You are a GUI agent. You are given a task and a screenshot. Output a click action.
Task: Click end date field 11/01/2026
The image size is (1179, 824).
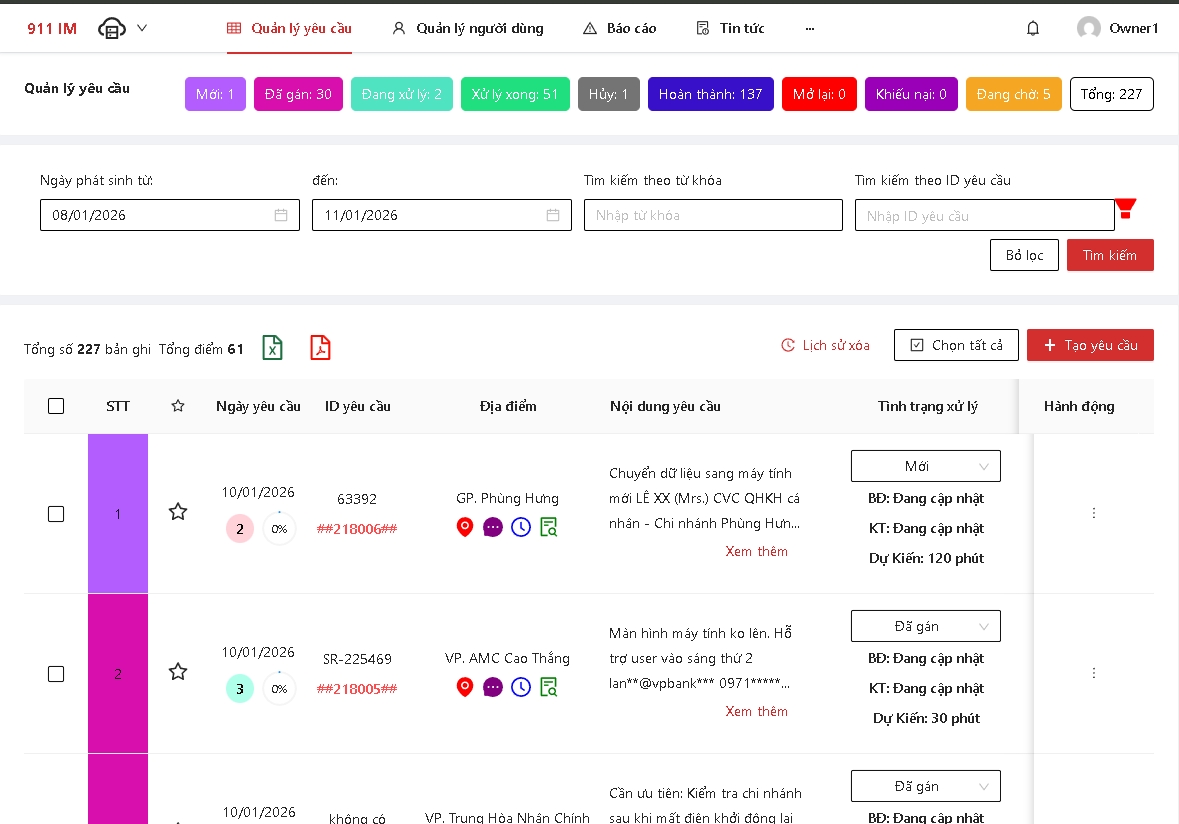[441, 215]
